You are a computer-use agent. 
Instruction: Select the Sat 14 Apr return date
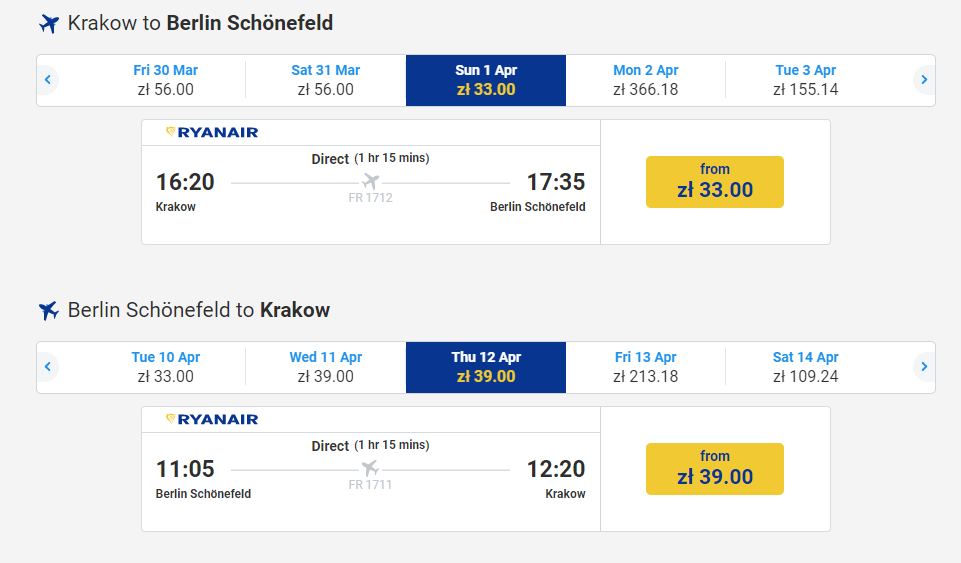click(806, 367)
